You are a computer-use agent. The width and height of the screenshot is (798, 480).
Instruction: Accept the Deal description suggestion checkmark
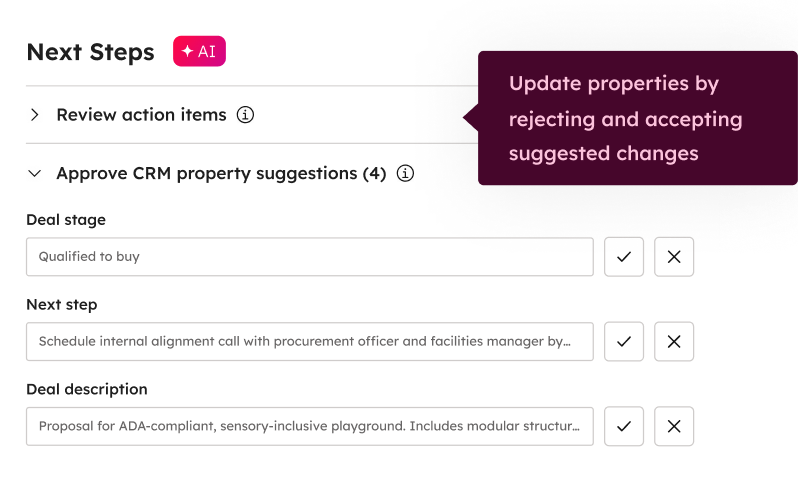pyautogui.click(x=624, y=426)
